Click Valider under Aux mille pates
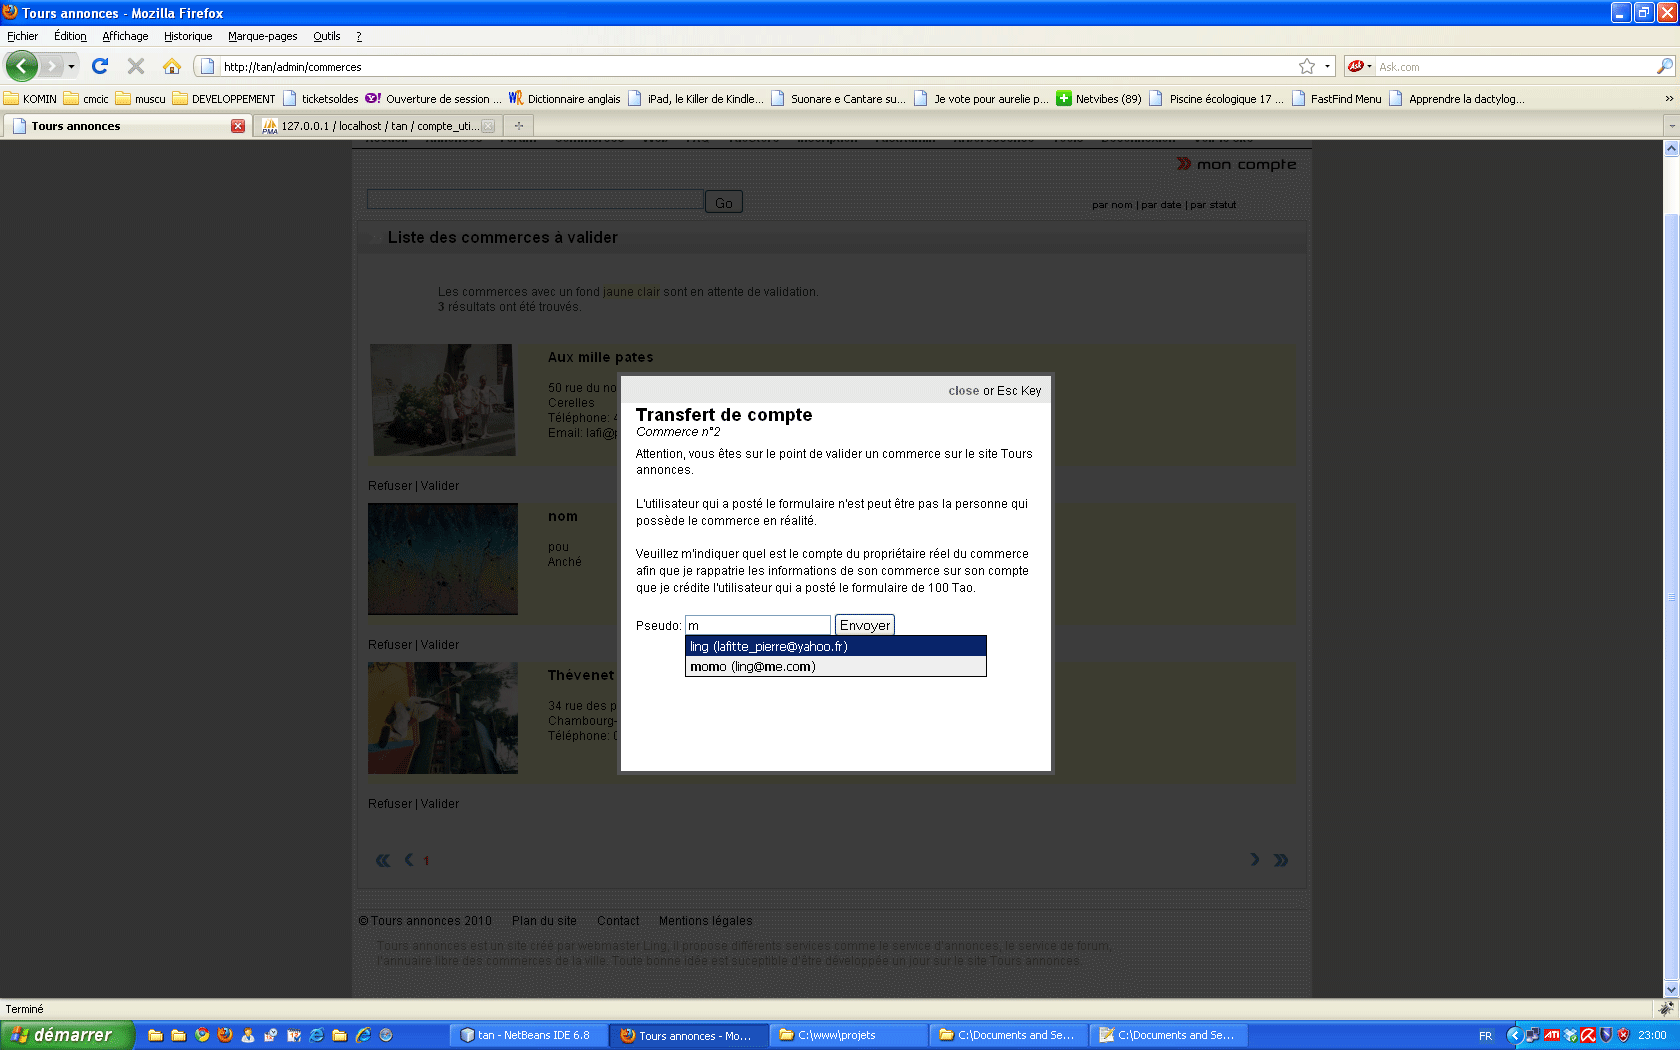The image size is (1680, 1050). 440,486
